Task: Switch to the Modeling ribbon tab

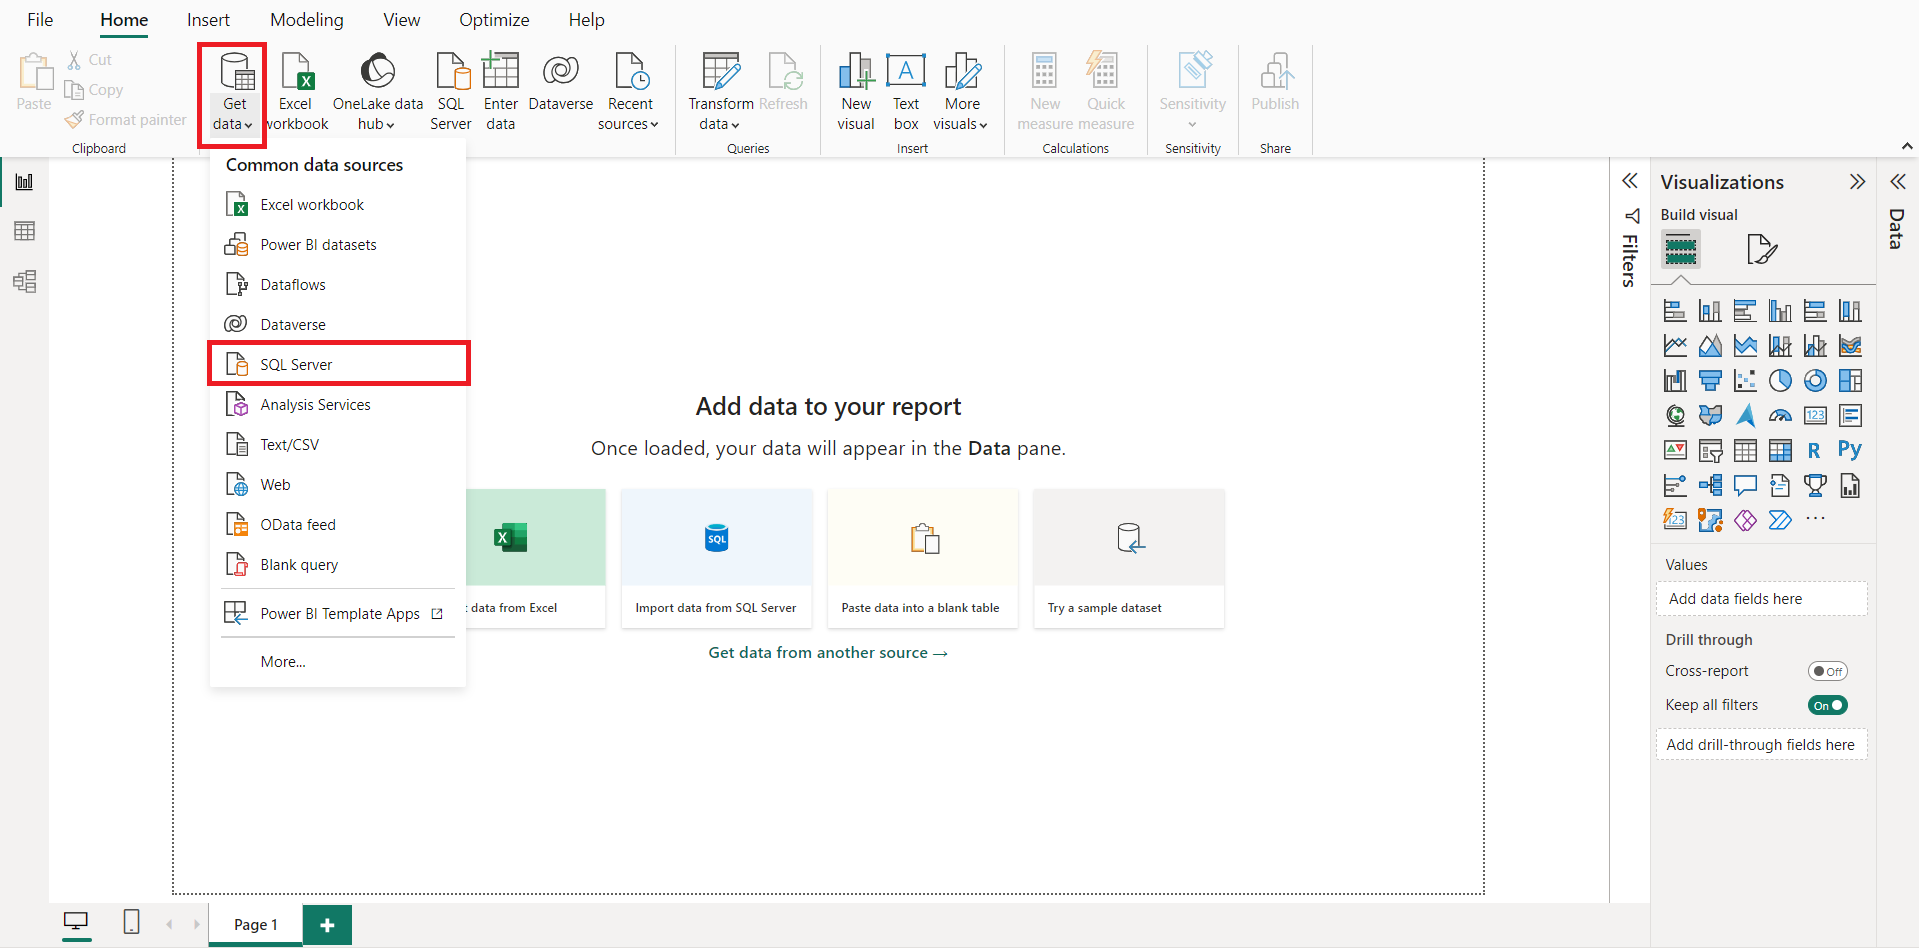Action: (x=307, y=20)
